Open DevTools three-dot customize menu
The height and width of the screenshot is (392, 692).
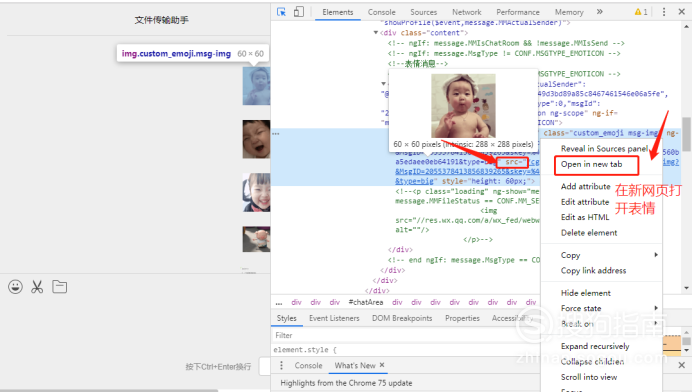click(664, 12)
